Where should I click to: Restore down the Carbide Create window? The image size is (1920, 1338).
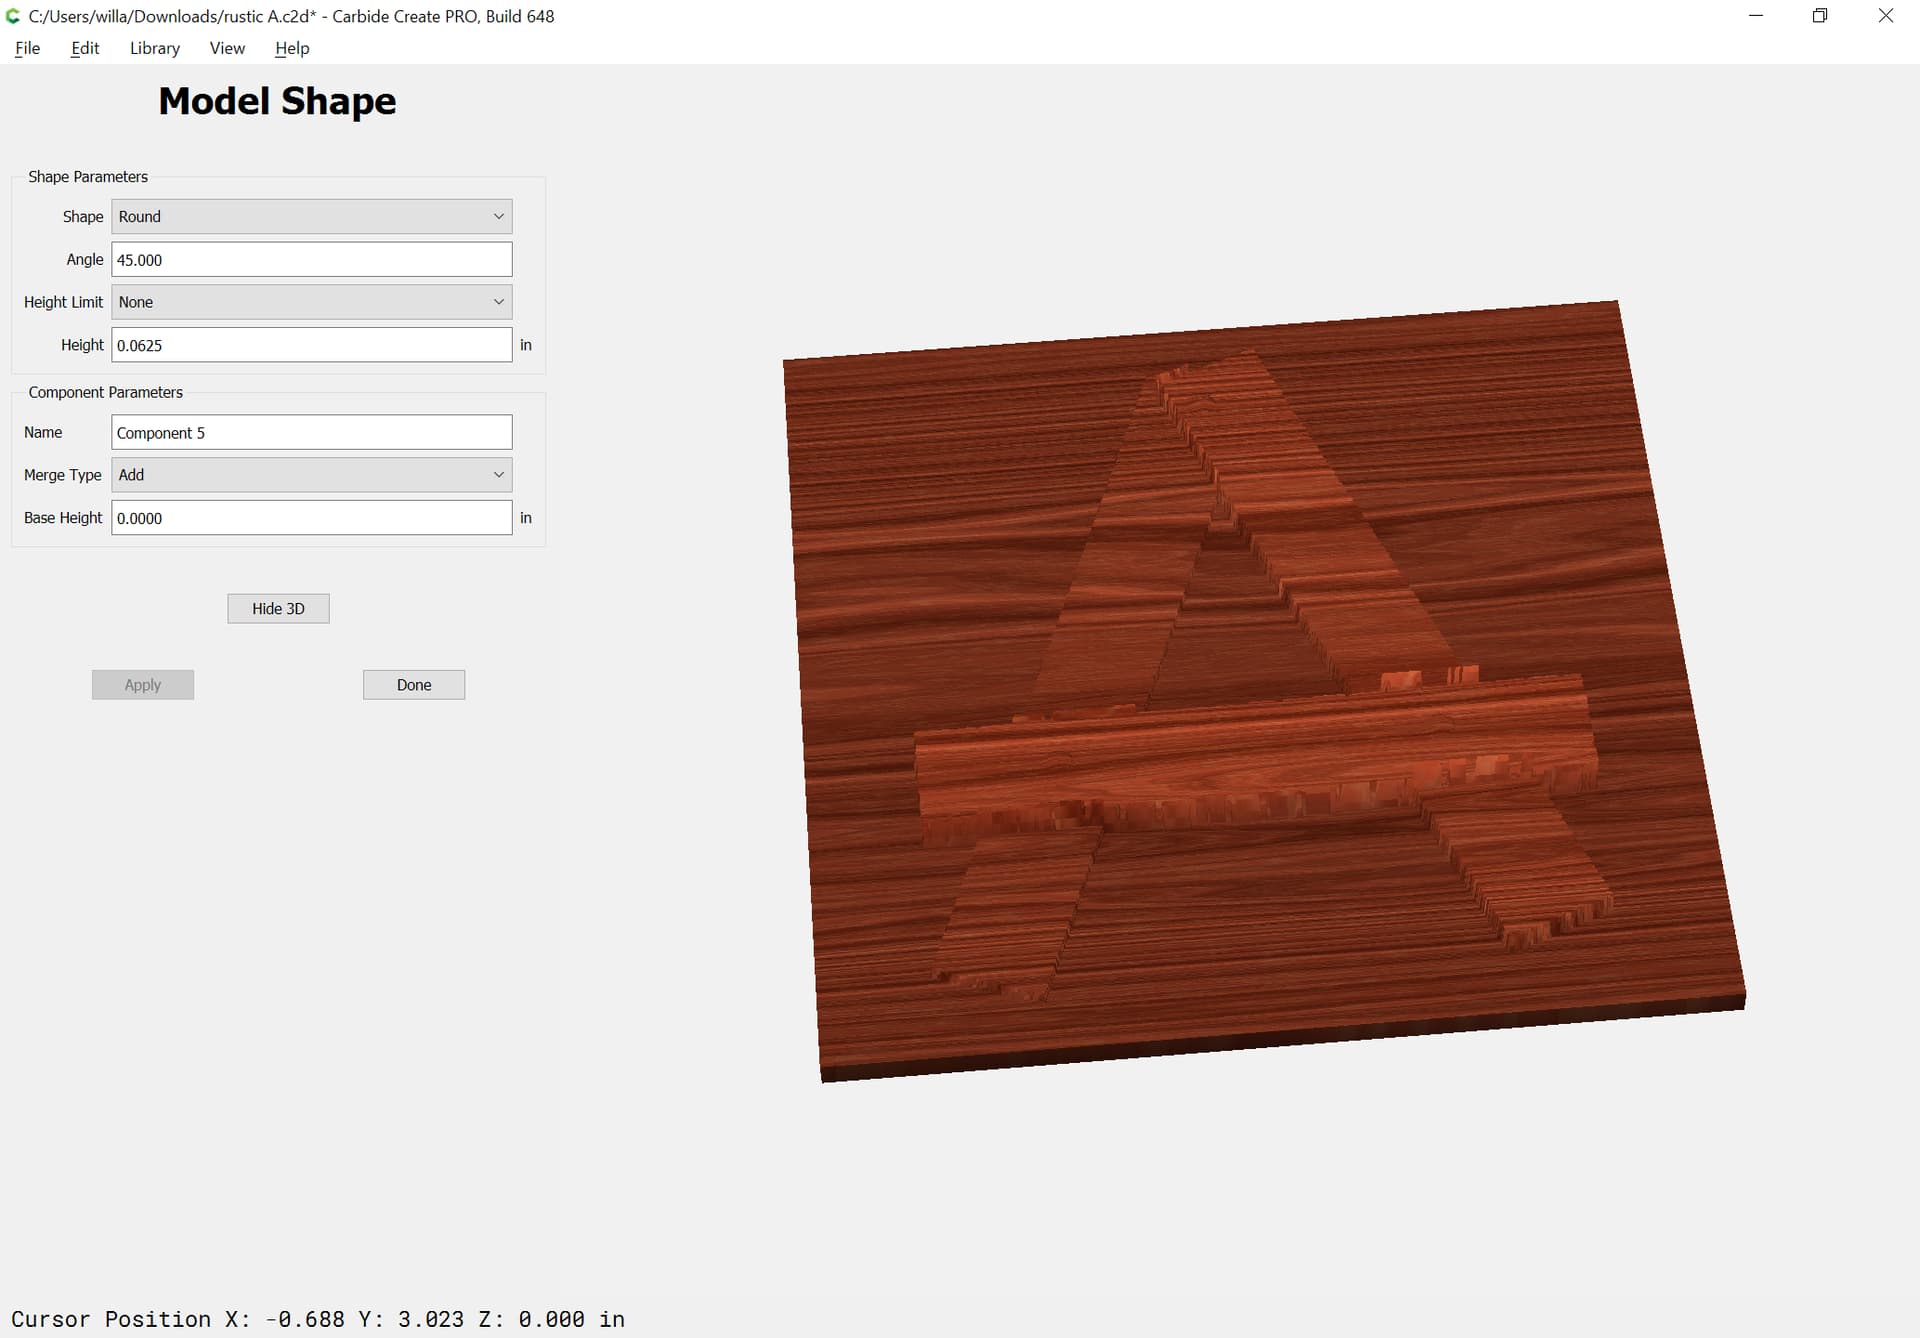point(1820,16)
